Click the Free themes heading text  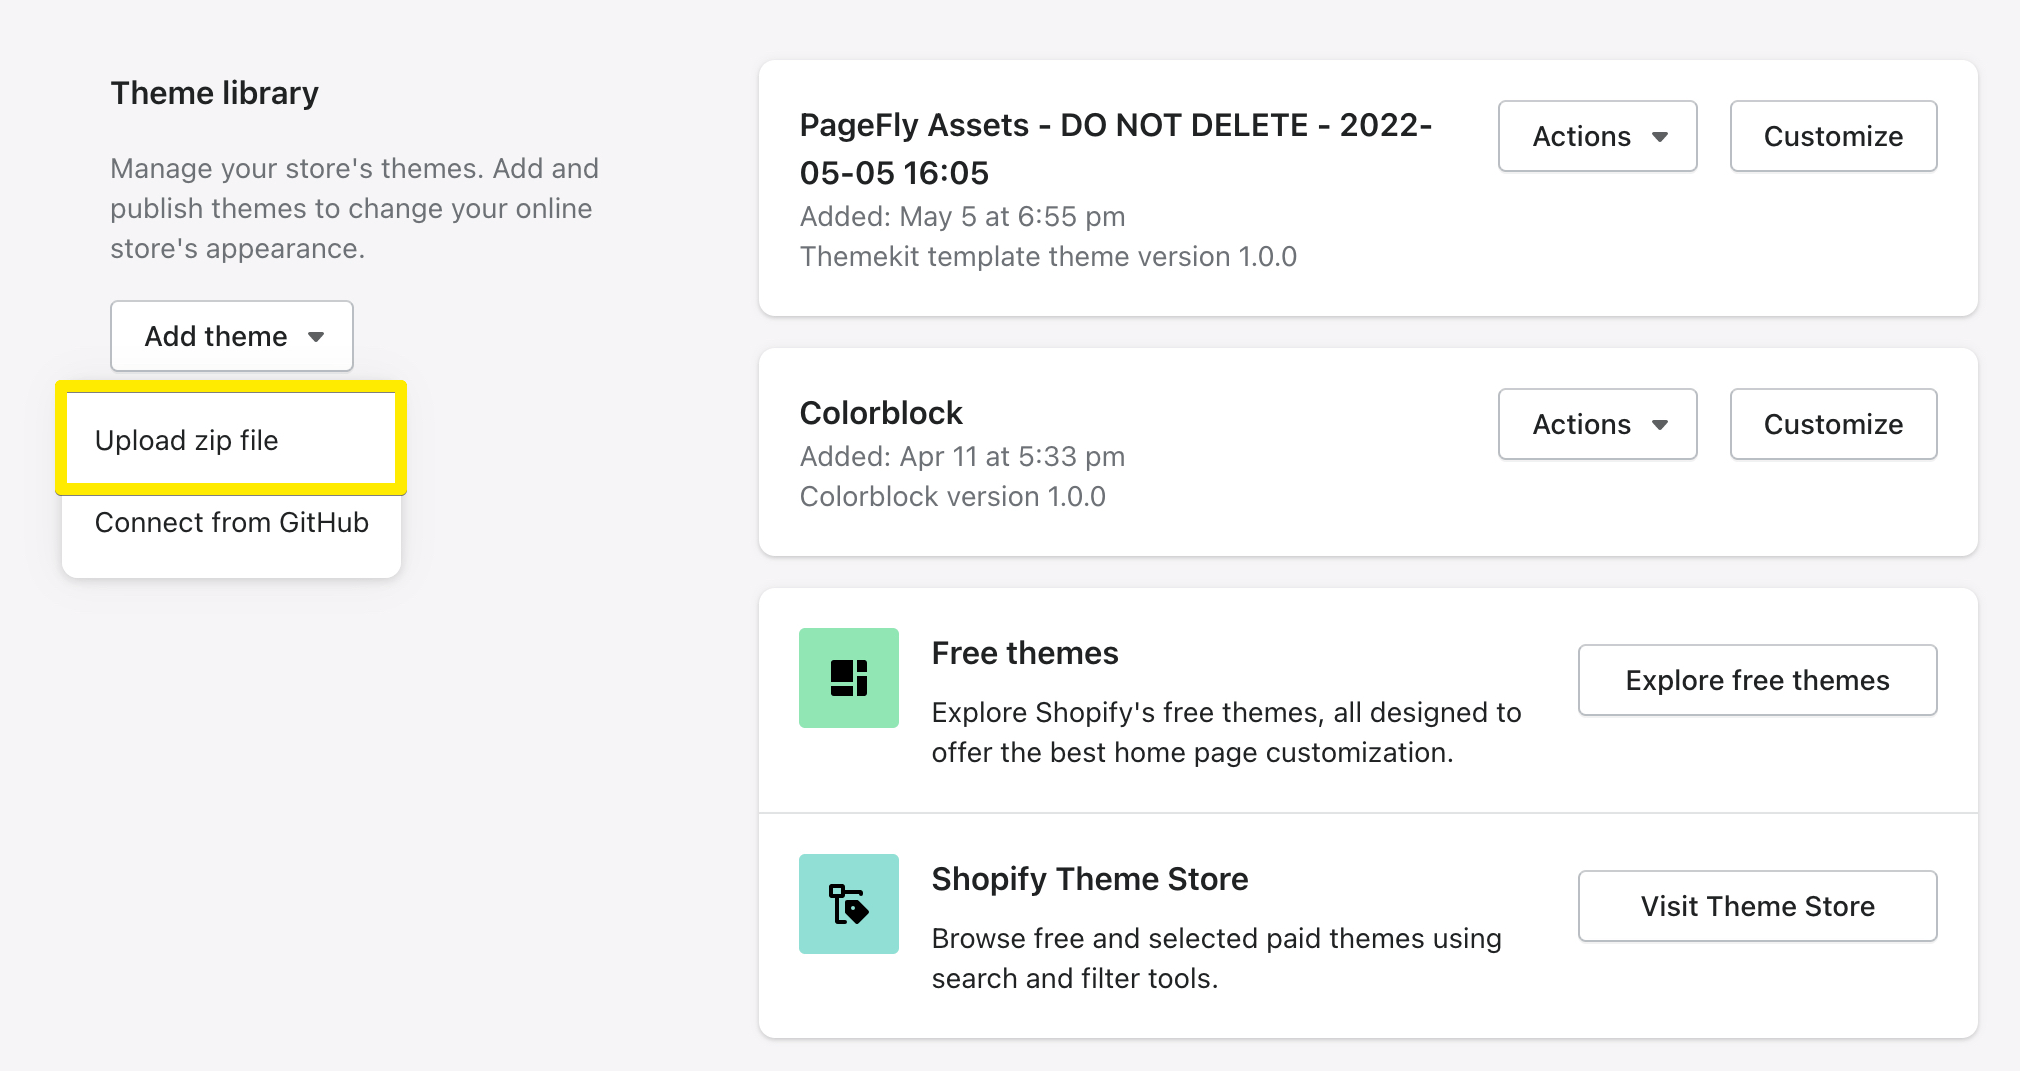1025,652
